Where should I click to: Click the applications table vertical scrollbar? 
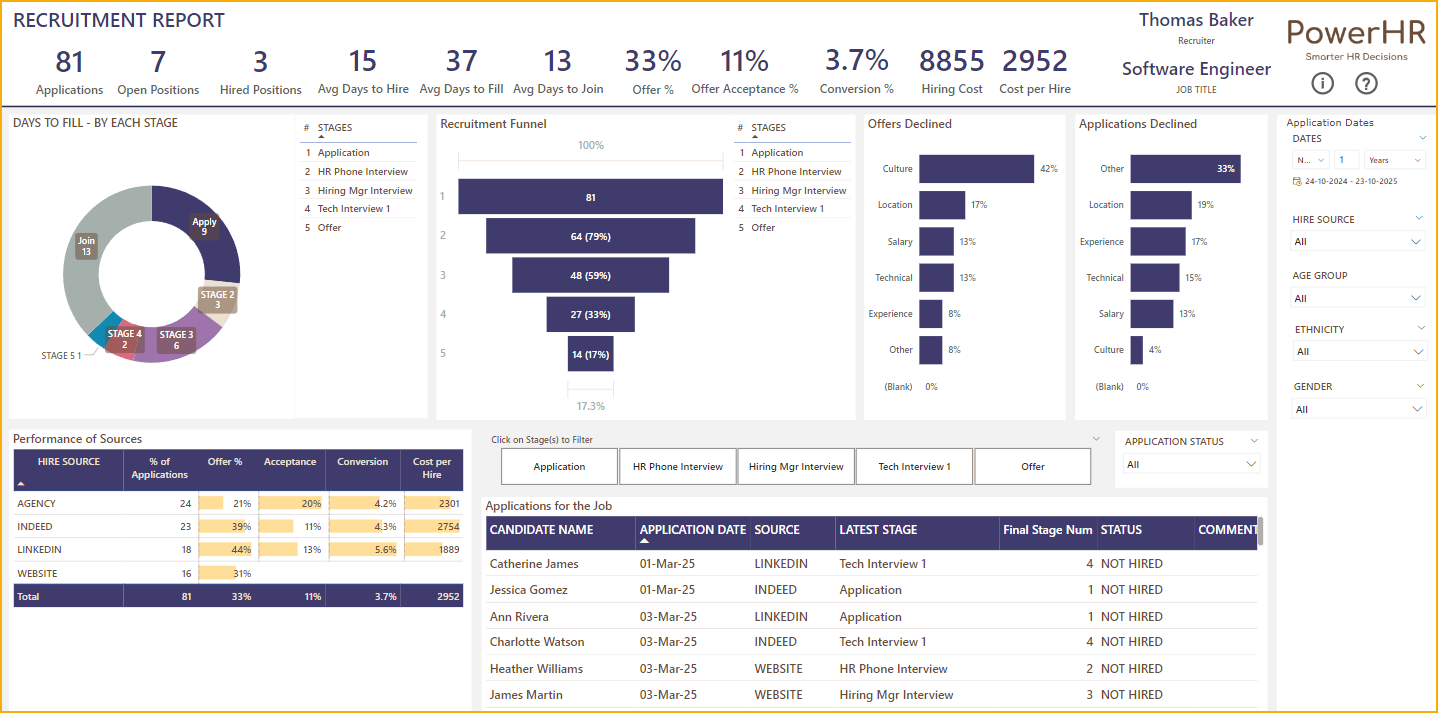click(1259, 531)
